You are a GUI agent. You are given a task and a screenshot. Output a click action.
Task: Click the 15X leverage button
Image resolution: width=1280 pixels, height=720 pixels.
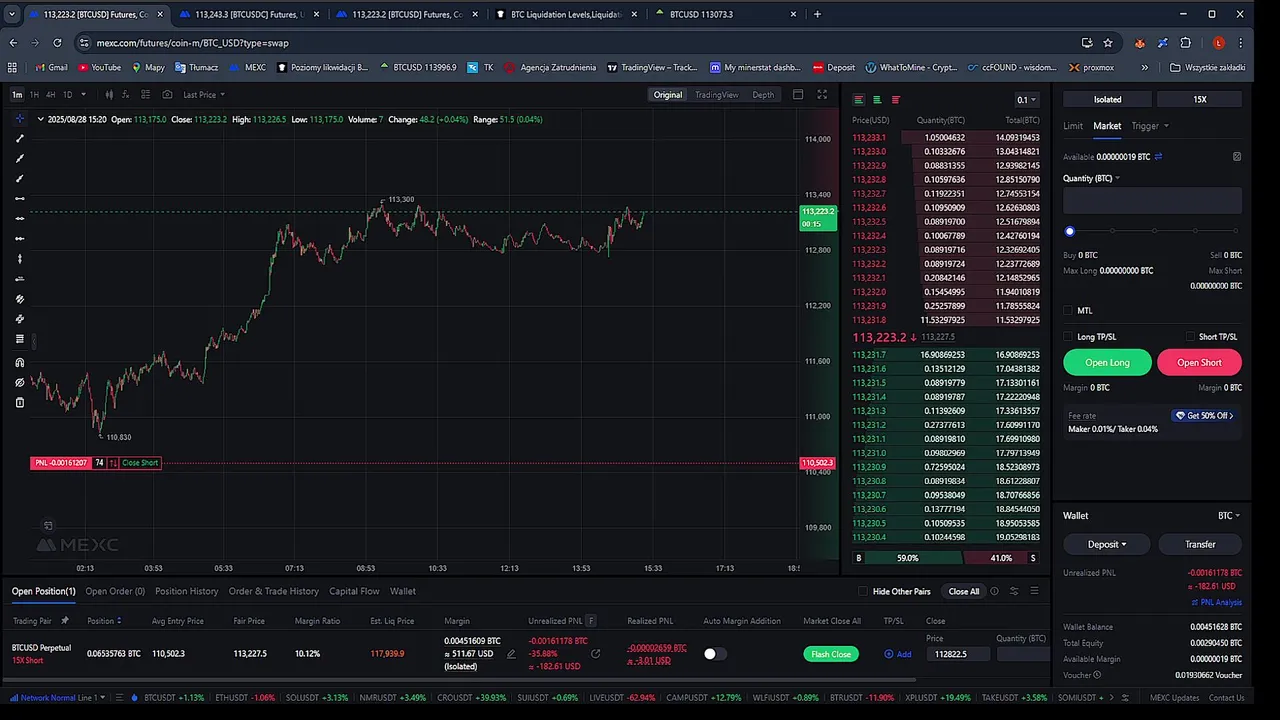(1200, 99)
